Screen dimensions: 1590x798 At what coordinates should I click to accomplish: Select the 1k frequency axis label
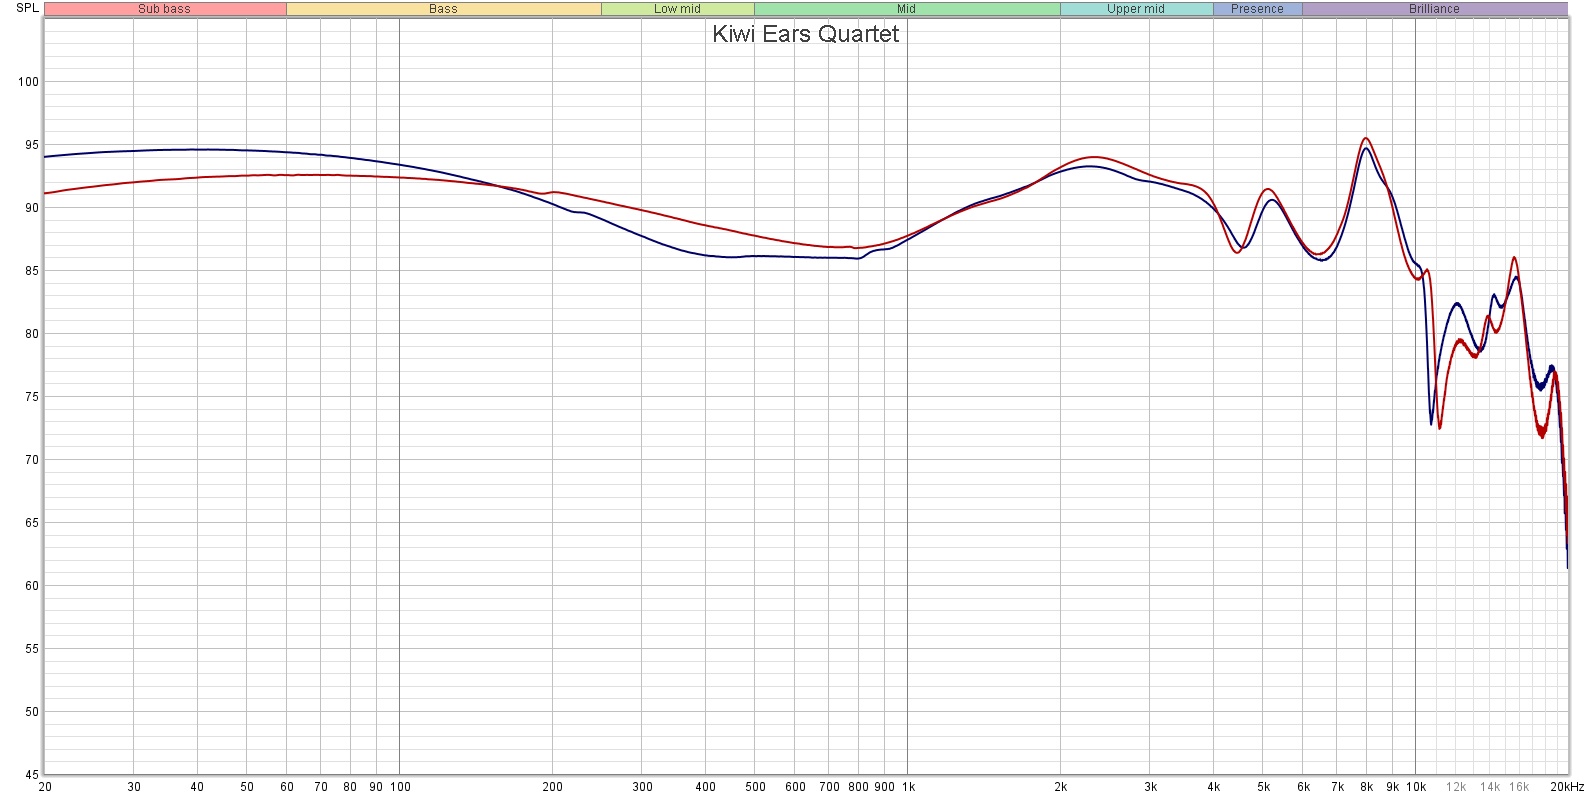click(x=908, y=787)
